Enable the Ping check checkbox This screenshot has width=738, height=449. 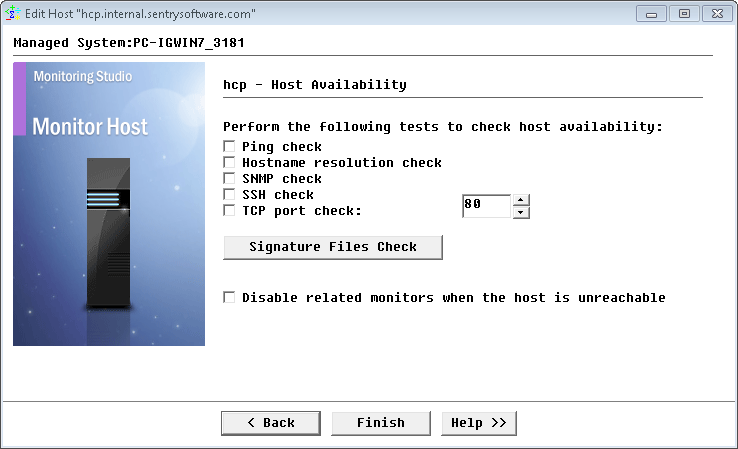point(229,146)
